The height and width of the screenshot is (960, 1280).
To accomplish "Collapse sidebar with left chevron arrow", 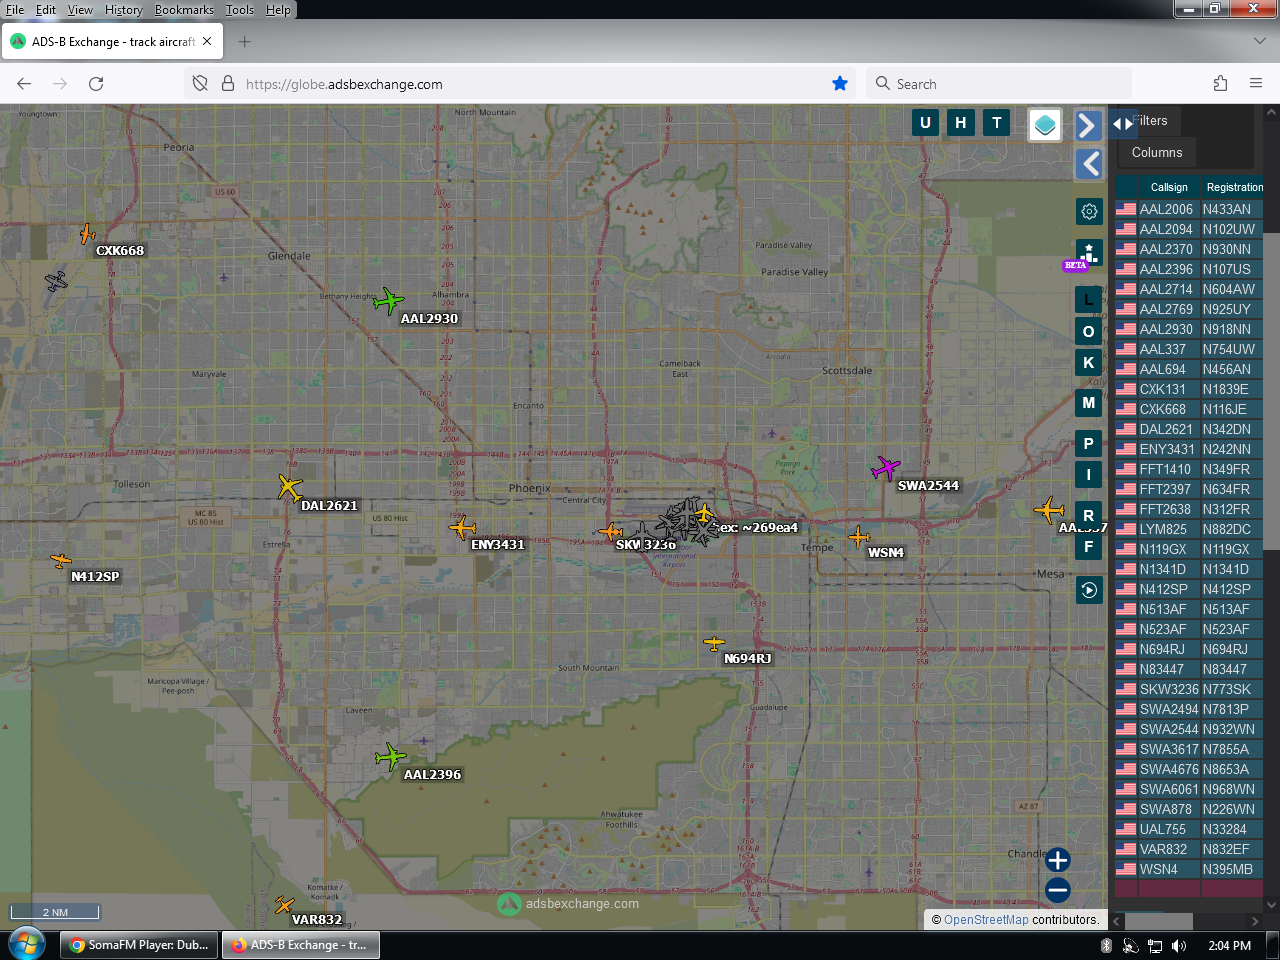I will tap(1089, 164).
